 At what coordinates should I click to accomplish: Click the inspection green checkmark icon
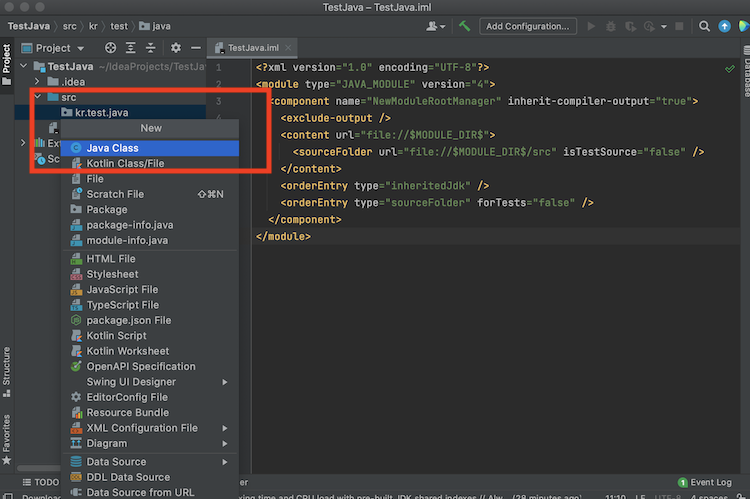click(729, 69)
